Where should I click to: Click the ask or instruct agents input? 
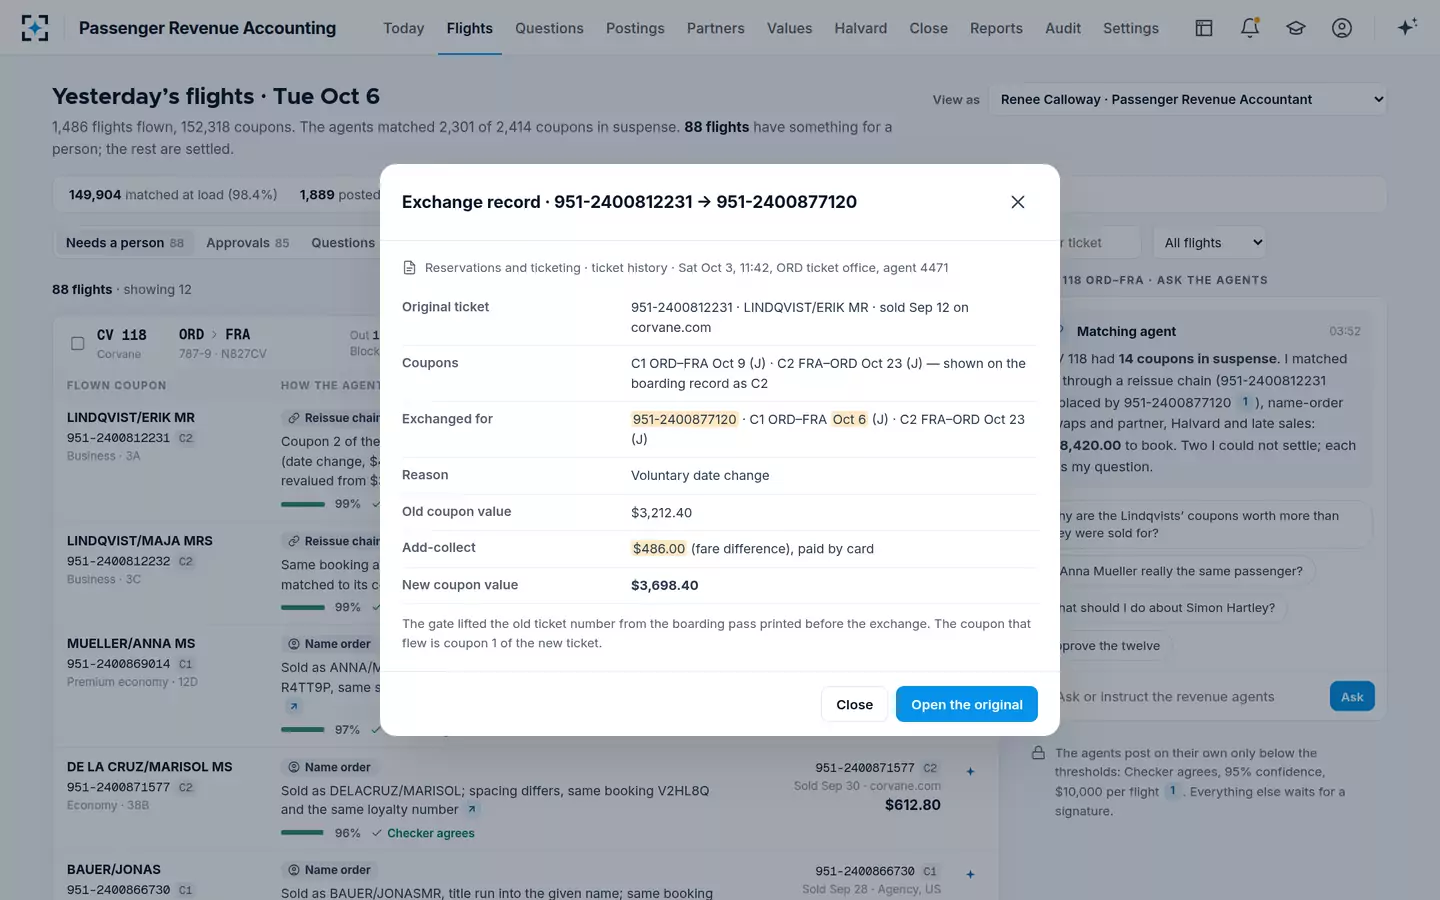click(x=1185, y=697)
